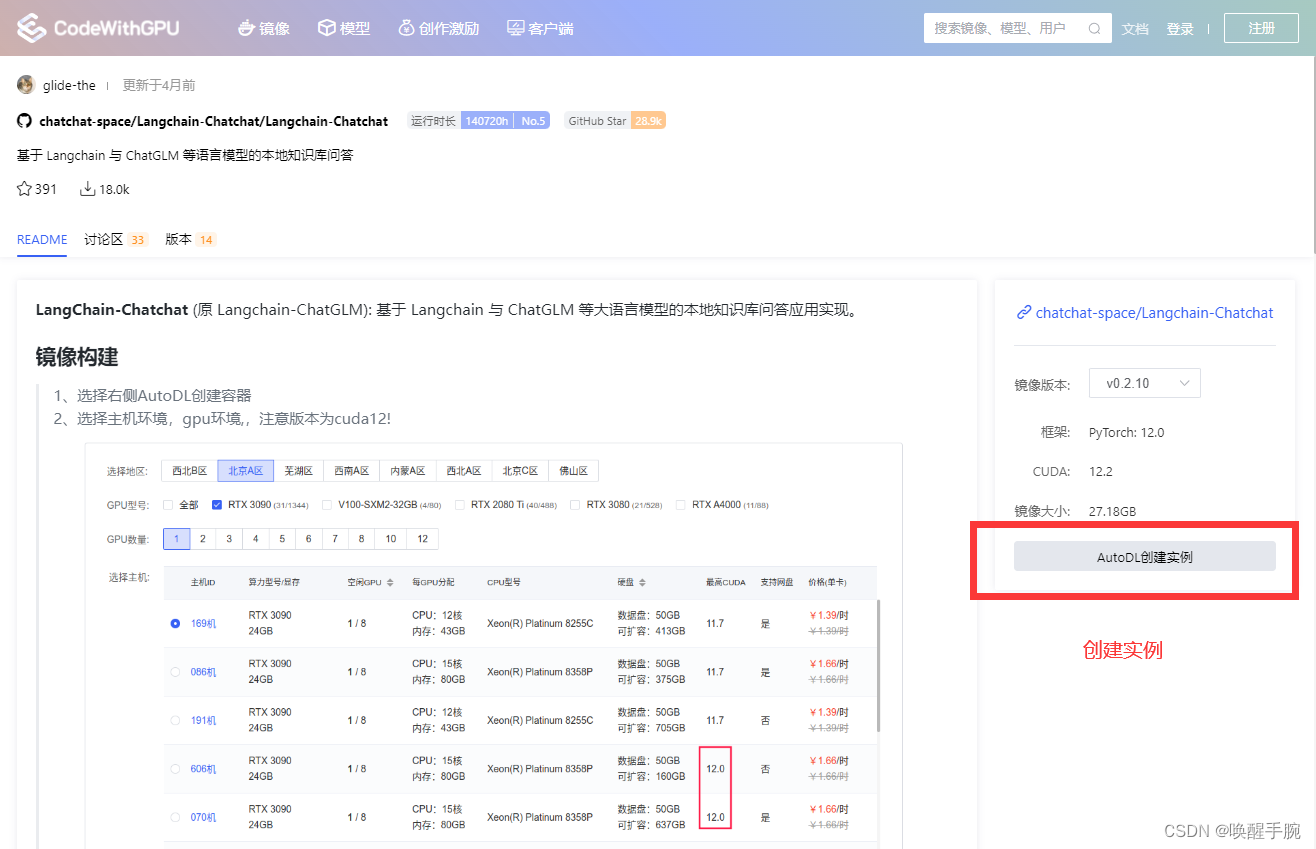Select the 191机 host radio button
The width and height of the screenshot is (1316, 849).
(175, 720)
